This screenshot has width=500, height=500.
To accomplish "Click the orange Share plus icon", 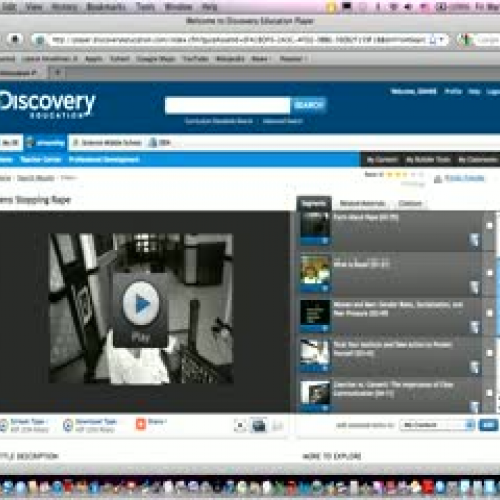I will [x=141, y=424].
